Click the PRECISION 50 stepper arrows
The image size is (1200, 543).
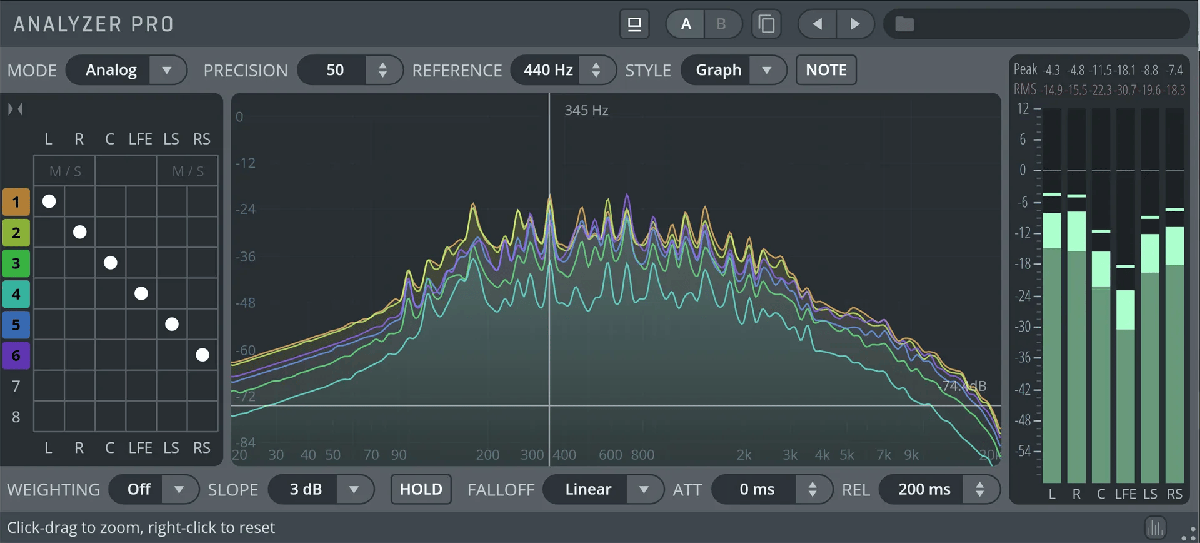[x=382, y=70]
